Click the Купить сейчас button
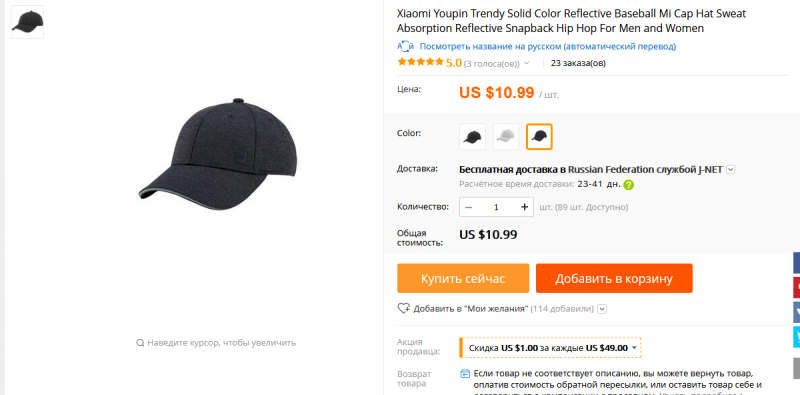Viewport: 800px width, 395px height. (x=463, y=278)
